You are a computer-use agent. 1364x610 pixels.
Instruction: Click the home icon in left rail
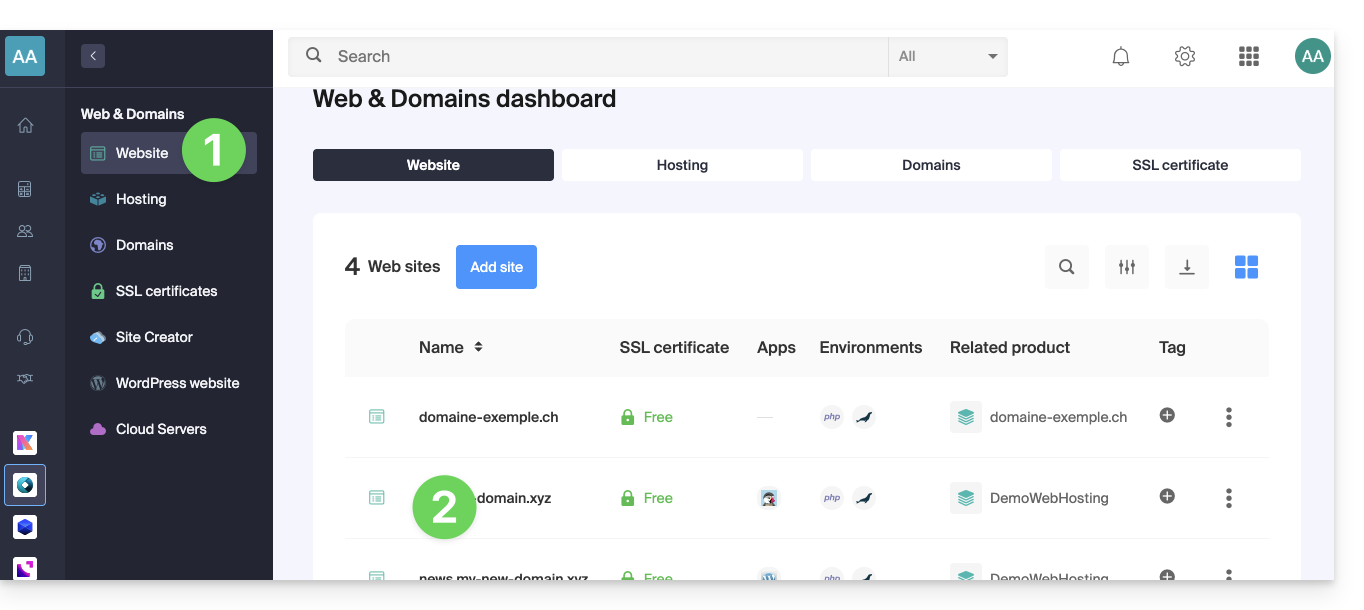click(26, 125)
